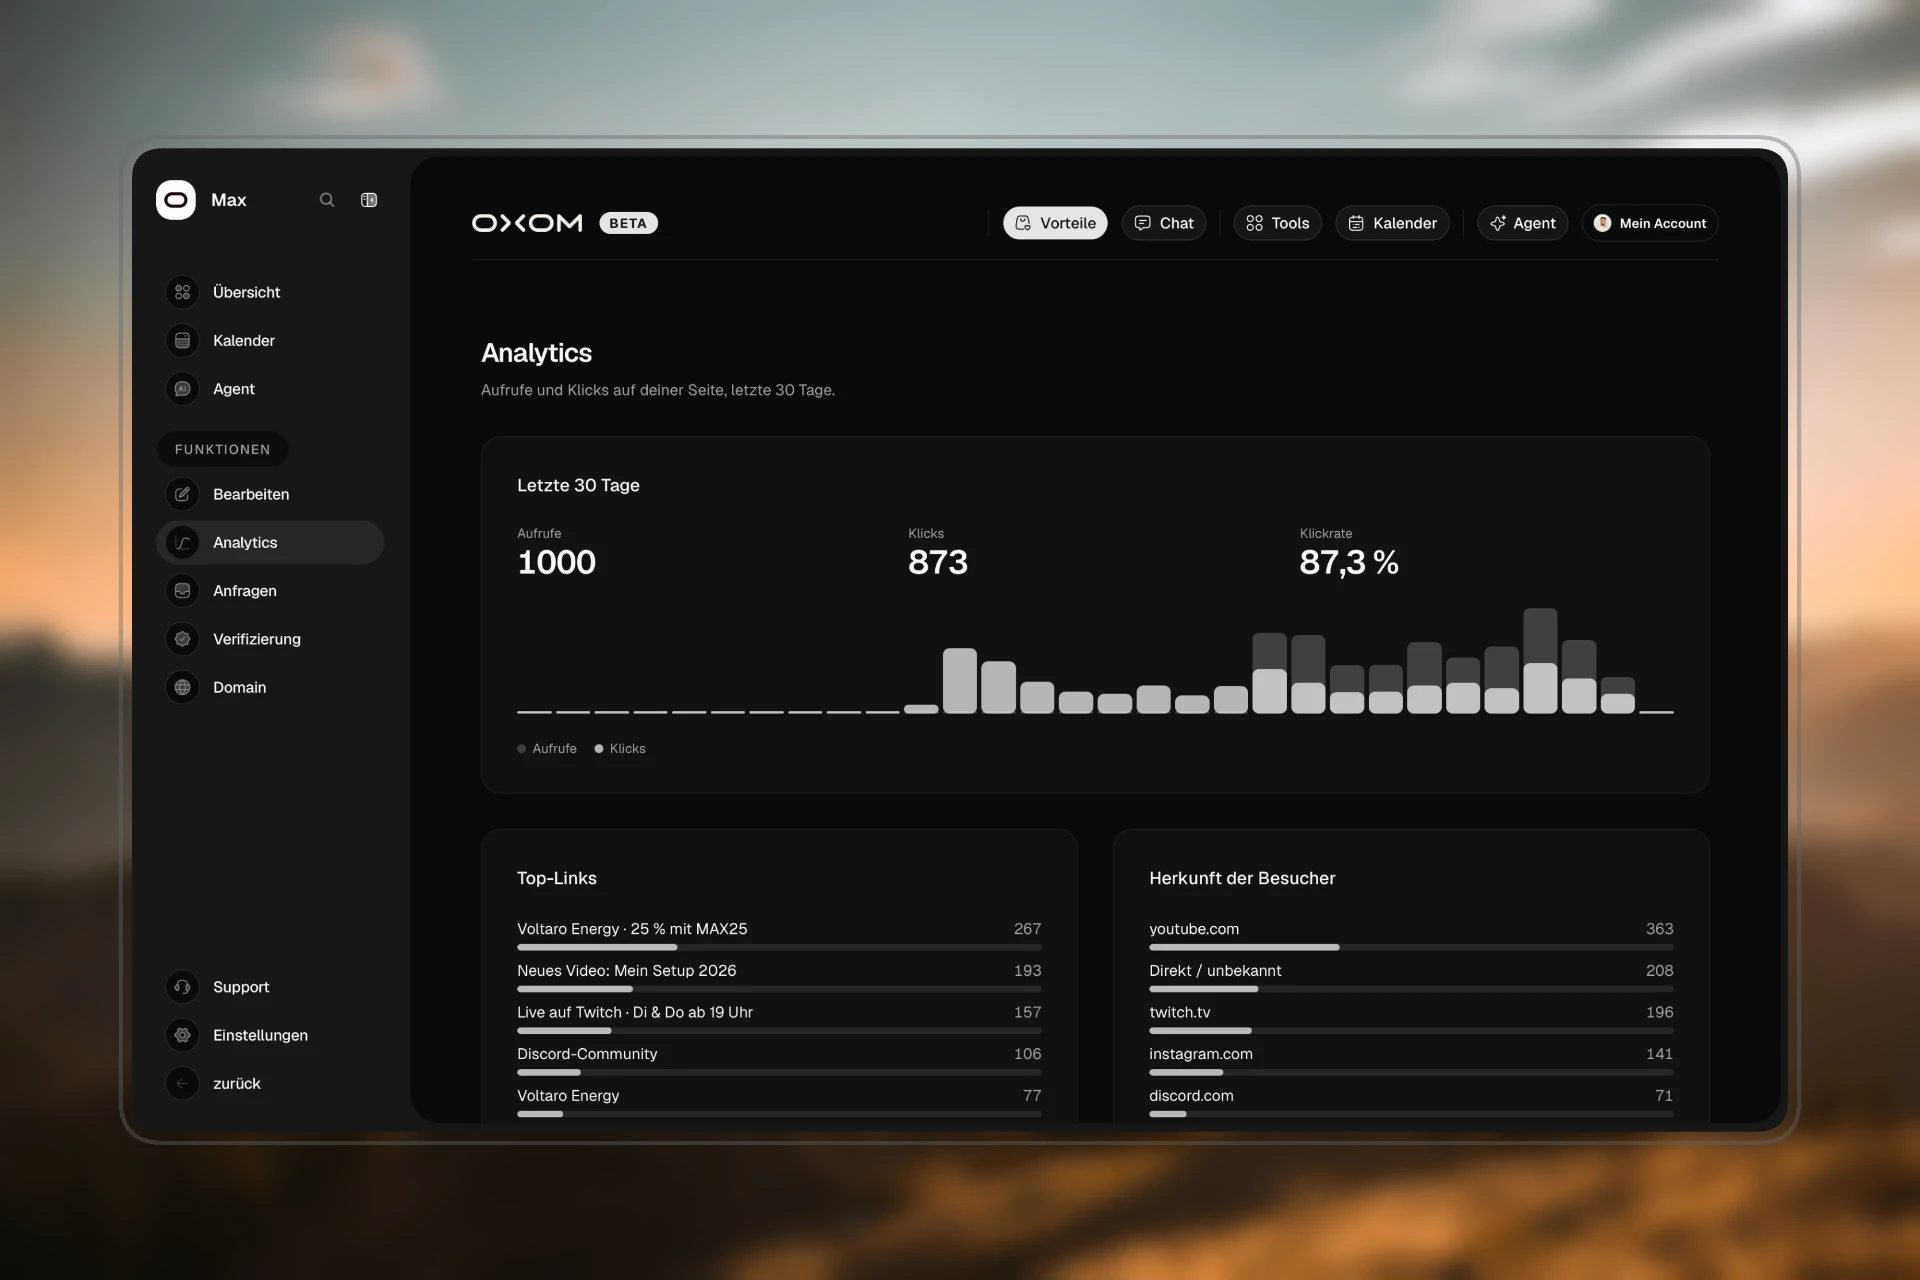Click the progress bar under youtube.com

(1411, 947)
